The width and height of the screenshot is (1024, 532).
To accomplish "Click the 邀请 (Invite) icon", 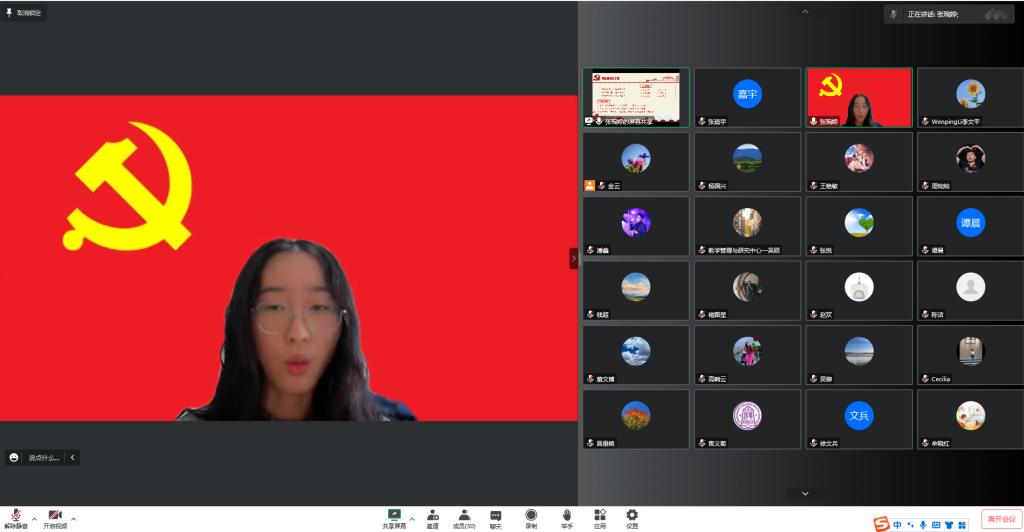I will [432, 515].
